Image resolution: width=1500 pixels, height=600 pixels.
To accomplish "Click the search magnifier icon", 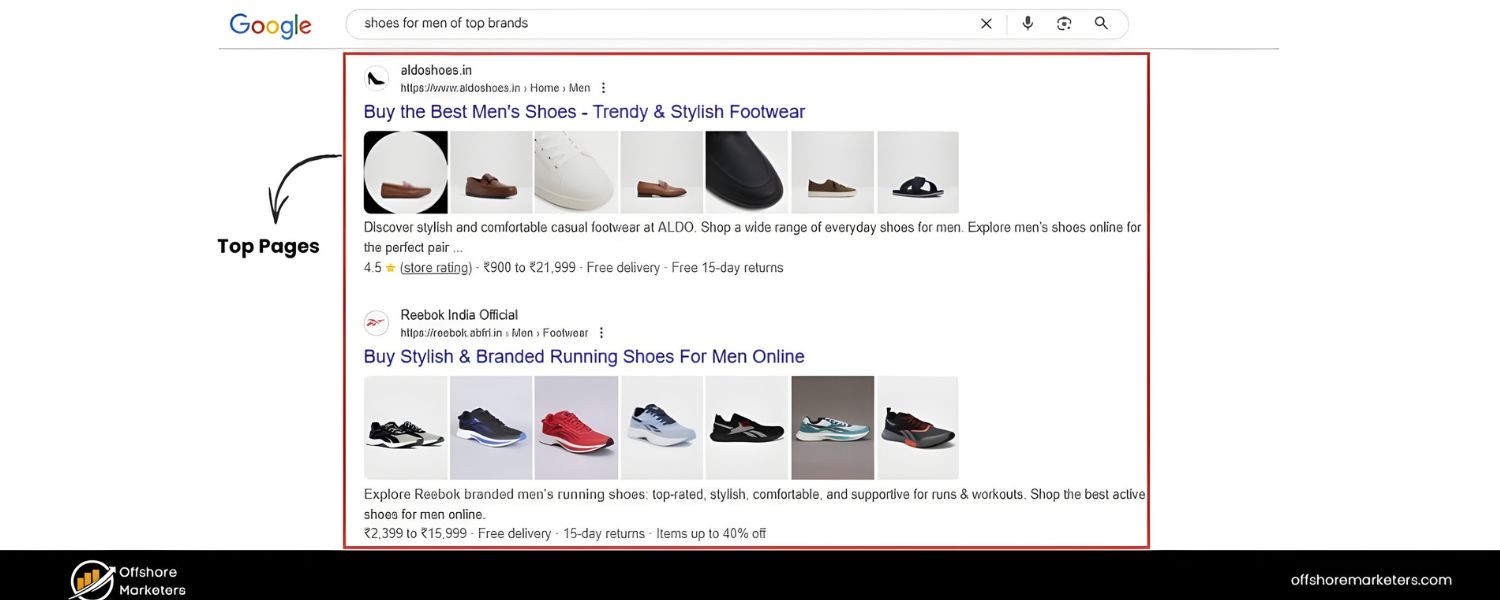I will click(x=1100, y=23).
